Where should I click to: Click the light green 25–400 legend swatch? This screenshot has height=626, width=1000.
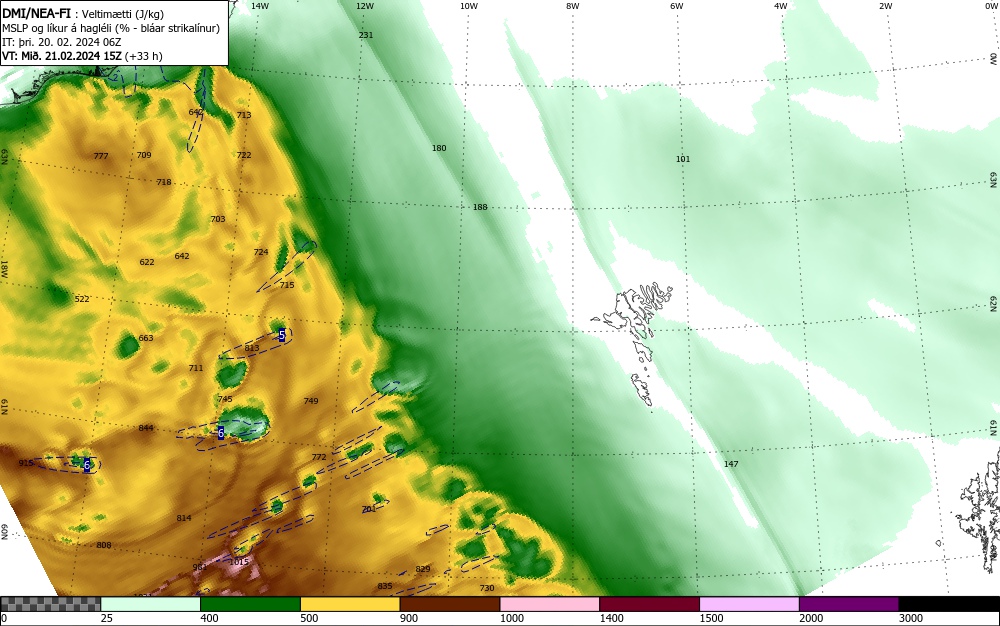[151, 604]
